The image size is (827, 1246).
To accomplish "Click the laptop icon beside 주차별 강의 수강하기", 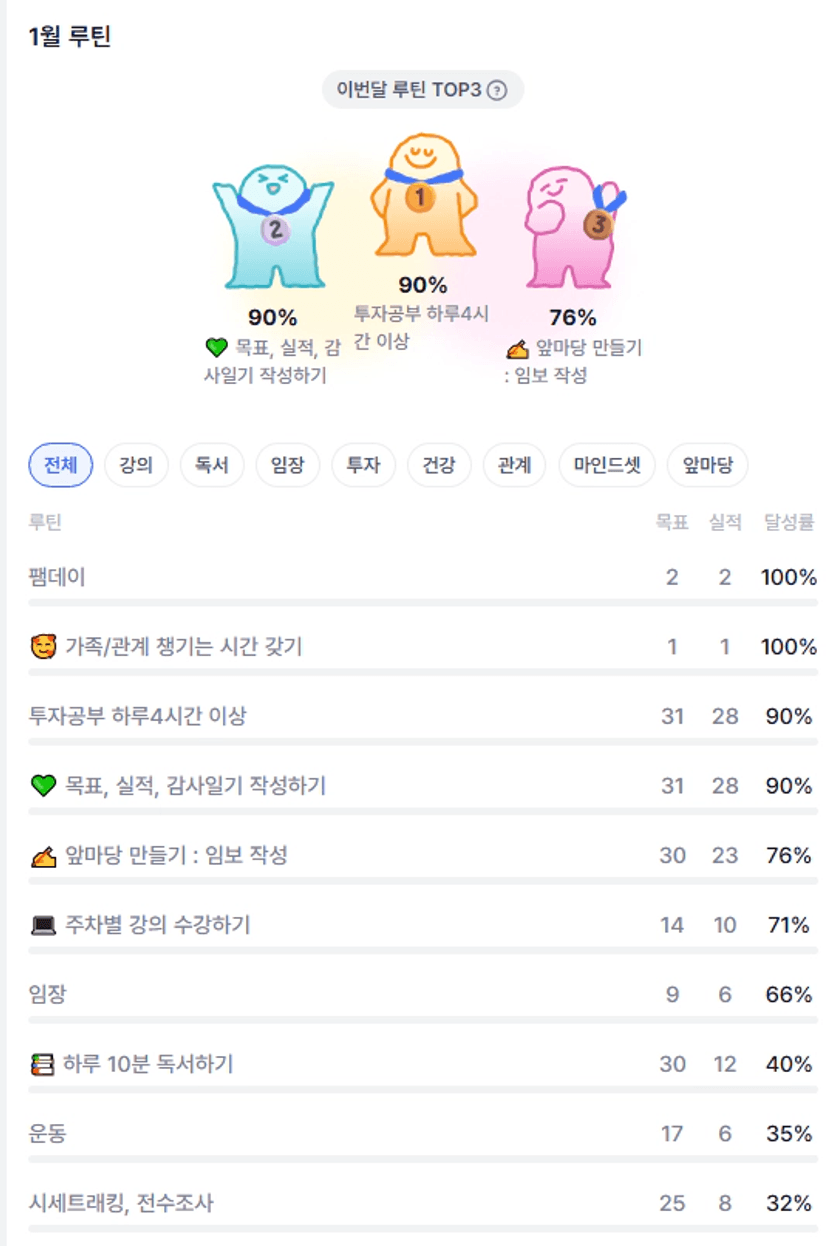I will 43,926.
